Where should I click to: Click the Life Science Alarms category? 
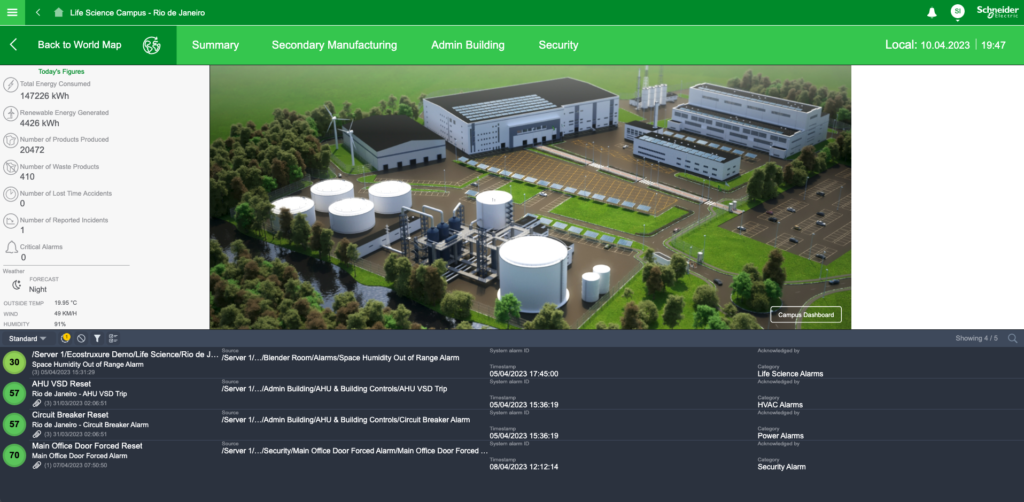[790, 374]
